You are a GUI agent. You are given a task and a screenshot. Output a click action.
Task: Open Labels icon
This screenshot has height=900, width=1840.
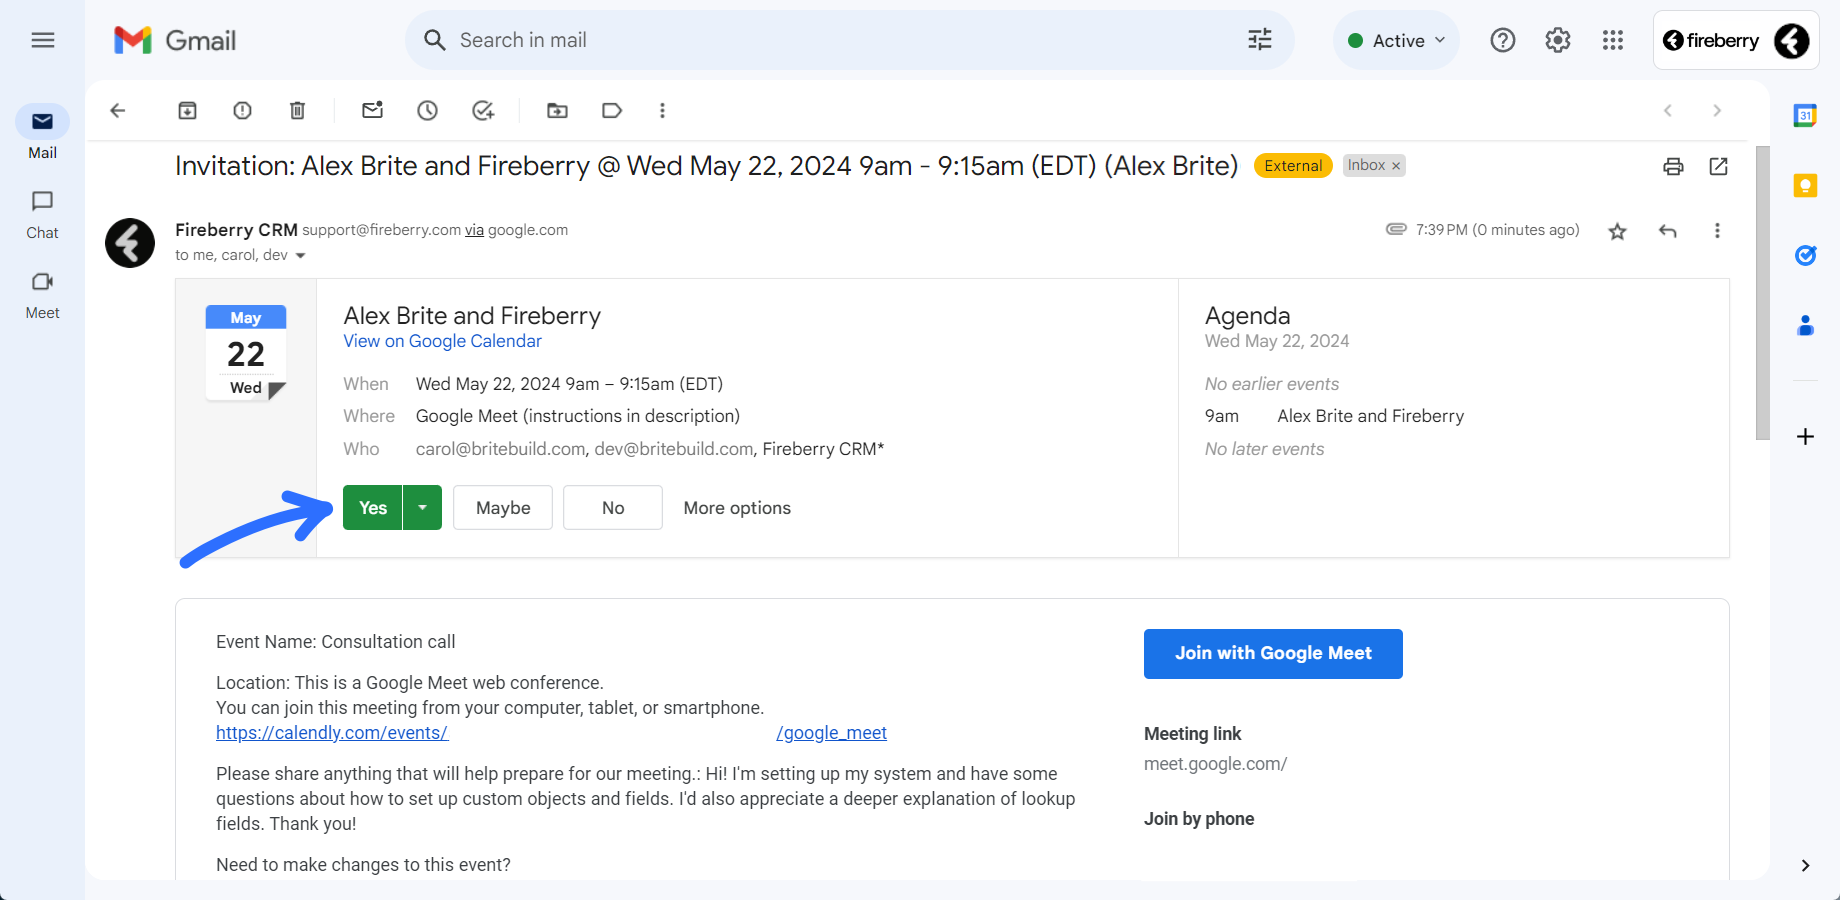pos(612,111)
